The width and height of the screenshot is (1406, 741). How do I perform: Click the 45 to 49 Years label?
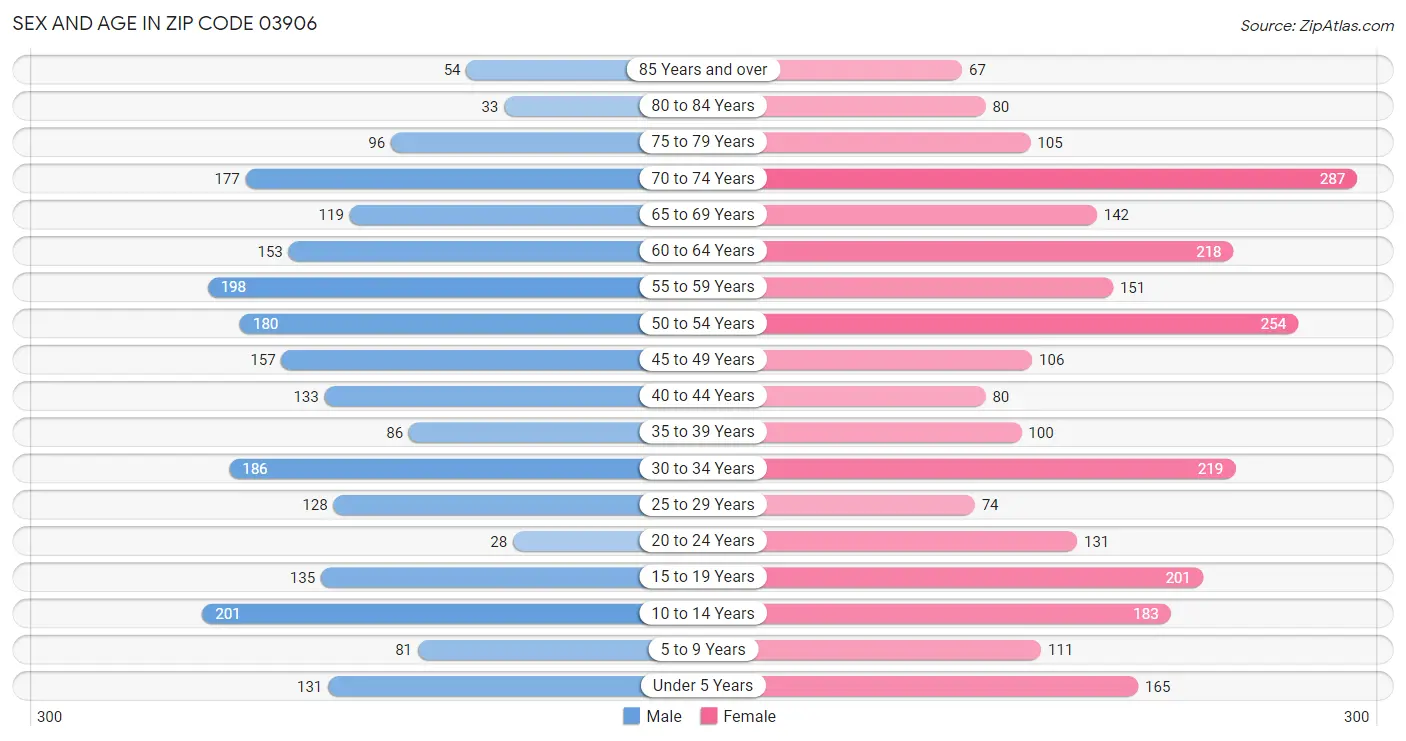pyautogui.click(x=703, y=360)
